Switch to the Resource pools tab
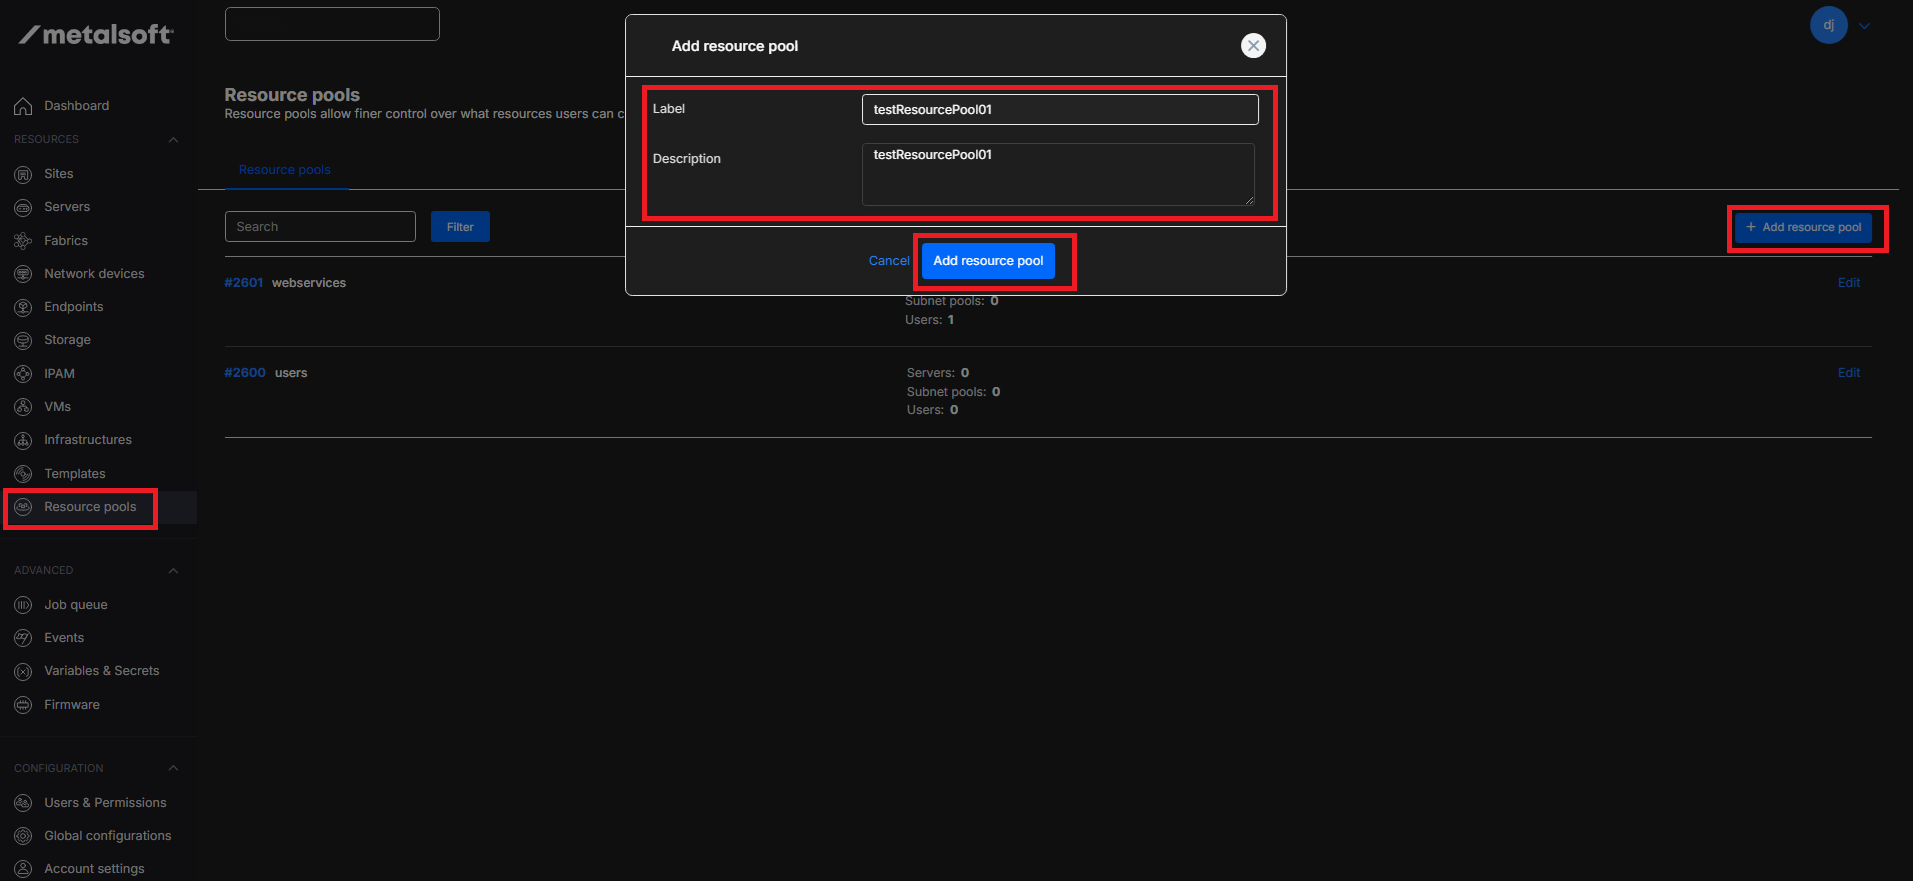The image size is (1913, 881). 284,170
